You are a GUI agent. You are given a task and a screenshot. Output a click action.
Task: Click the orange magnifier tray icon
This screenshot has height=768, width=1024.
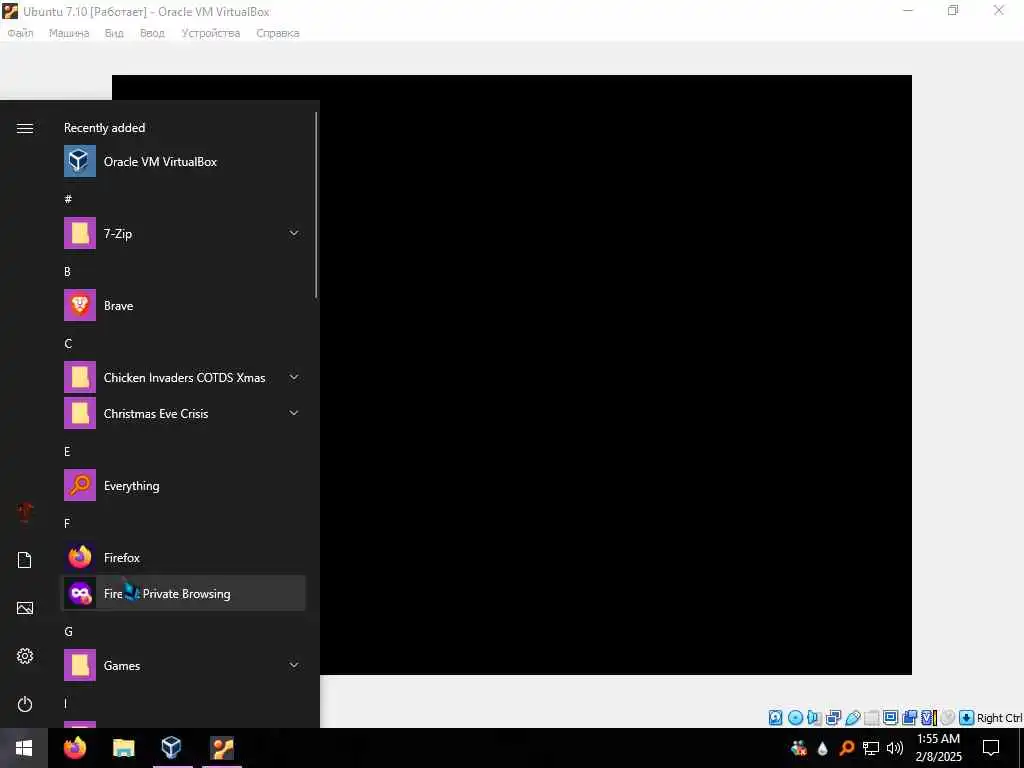pyautogui.click(x=846, y=748)
